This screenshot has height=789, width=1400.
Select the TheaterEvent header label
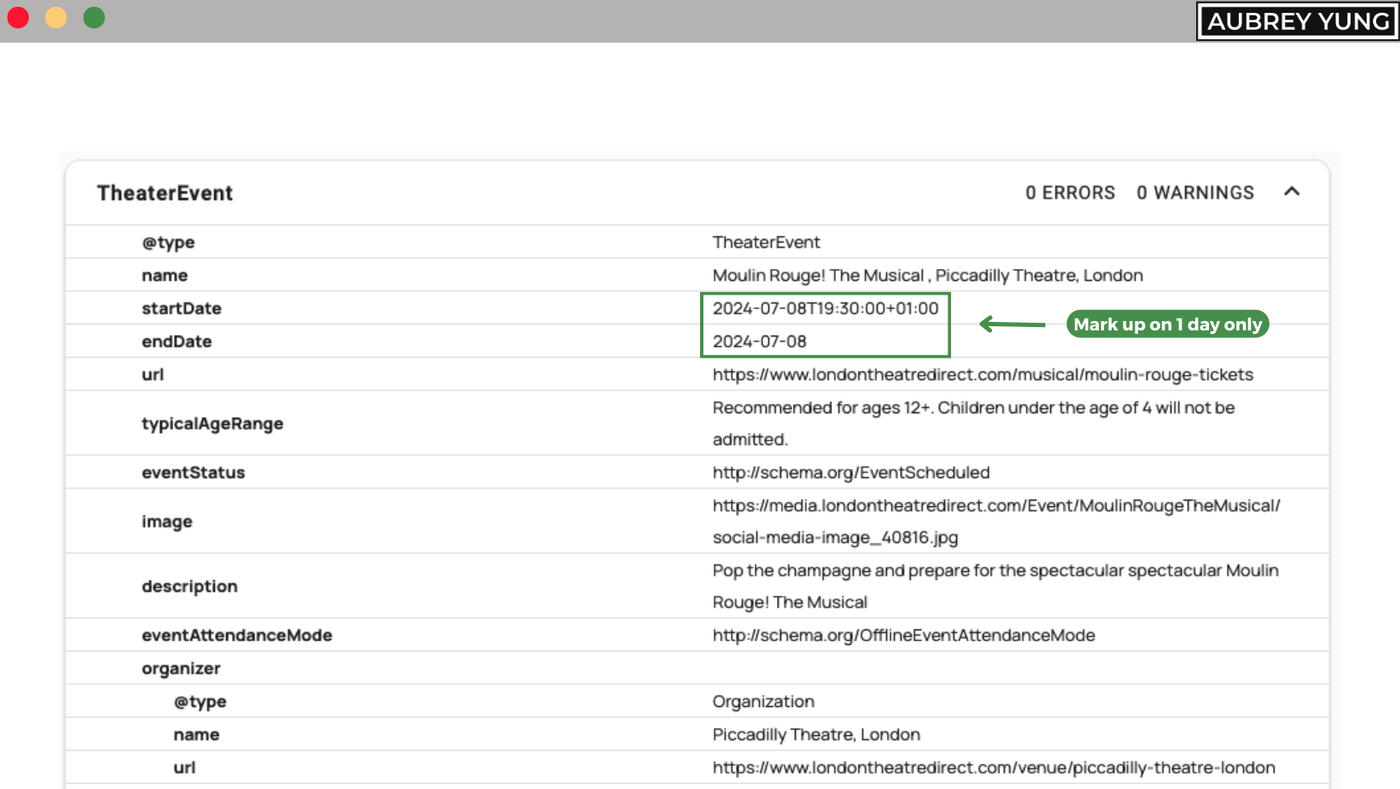[164, 192]
